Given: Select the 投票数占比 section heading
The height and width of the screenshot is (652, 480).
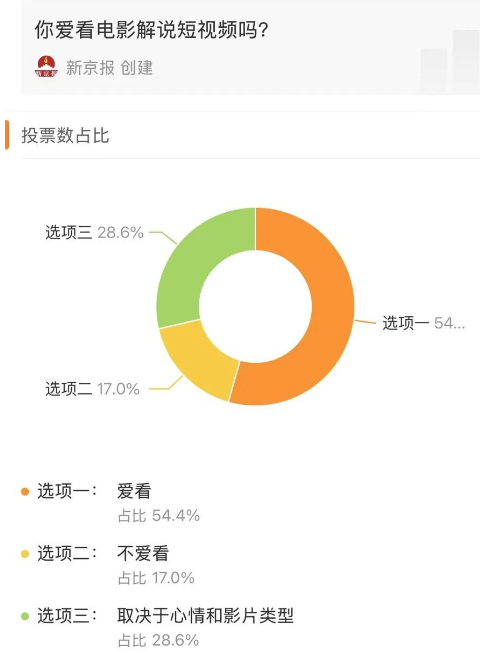Looking at the screenshot, I should pos(65,136).
